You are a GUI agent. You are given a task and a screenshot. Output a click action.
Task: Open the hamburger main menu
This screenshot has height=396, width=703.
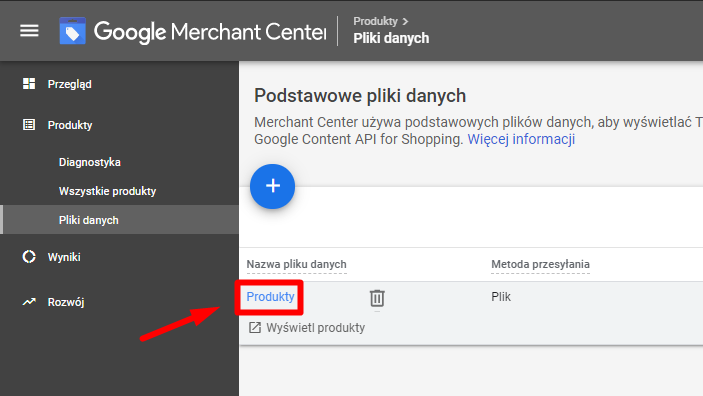(x=29, y=31)
